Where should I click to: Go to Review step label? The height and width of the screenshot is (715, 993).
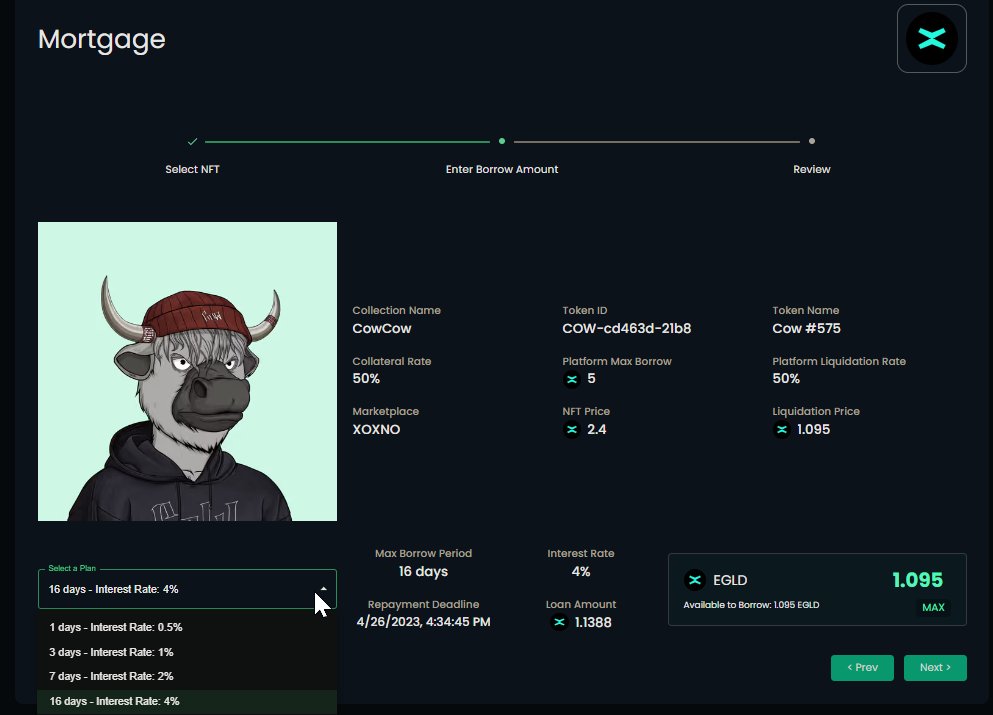(x=812, y=169)
